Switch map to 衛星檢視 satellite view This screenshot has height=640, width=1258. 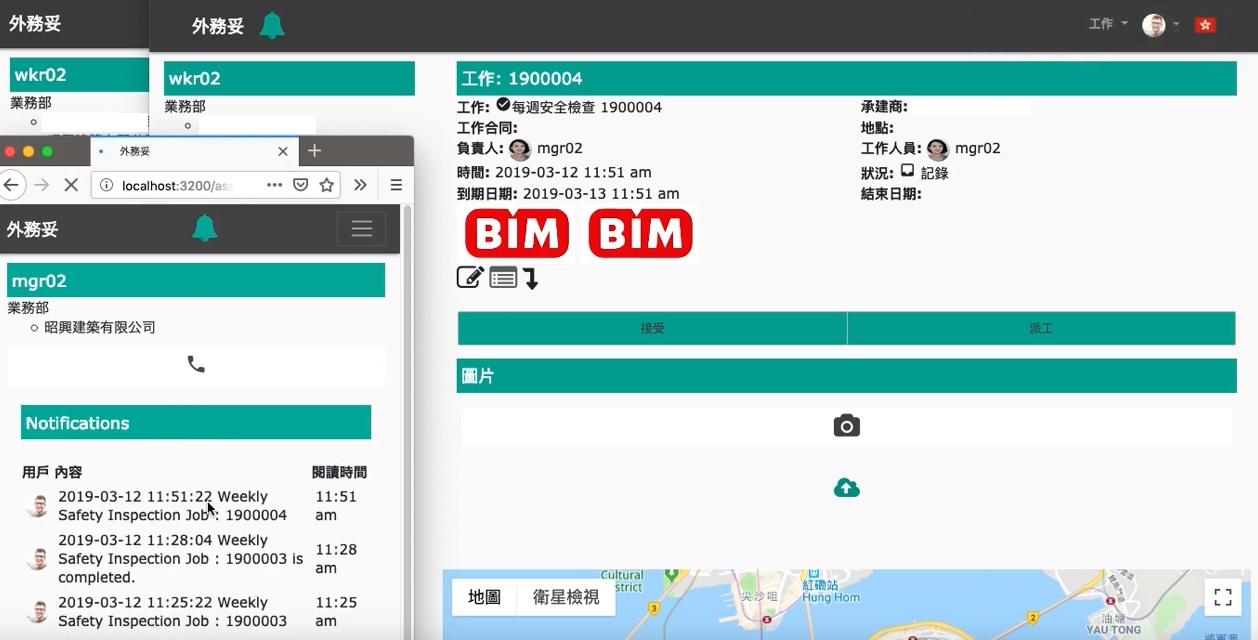[566, 597]
